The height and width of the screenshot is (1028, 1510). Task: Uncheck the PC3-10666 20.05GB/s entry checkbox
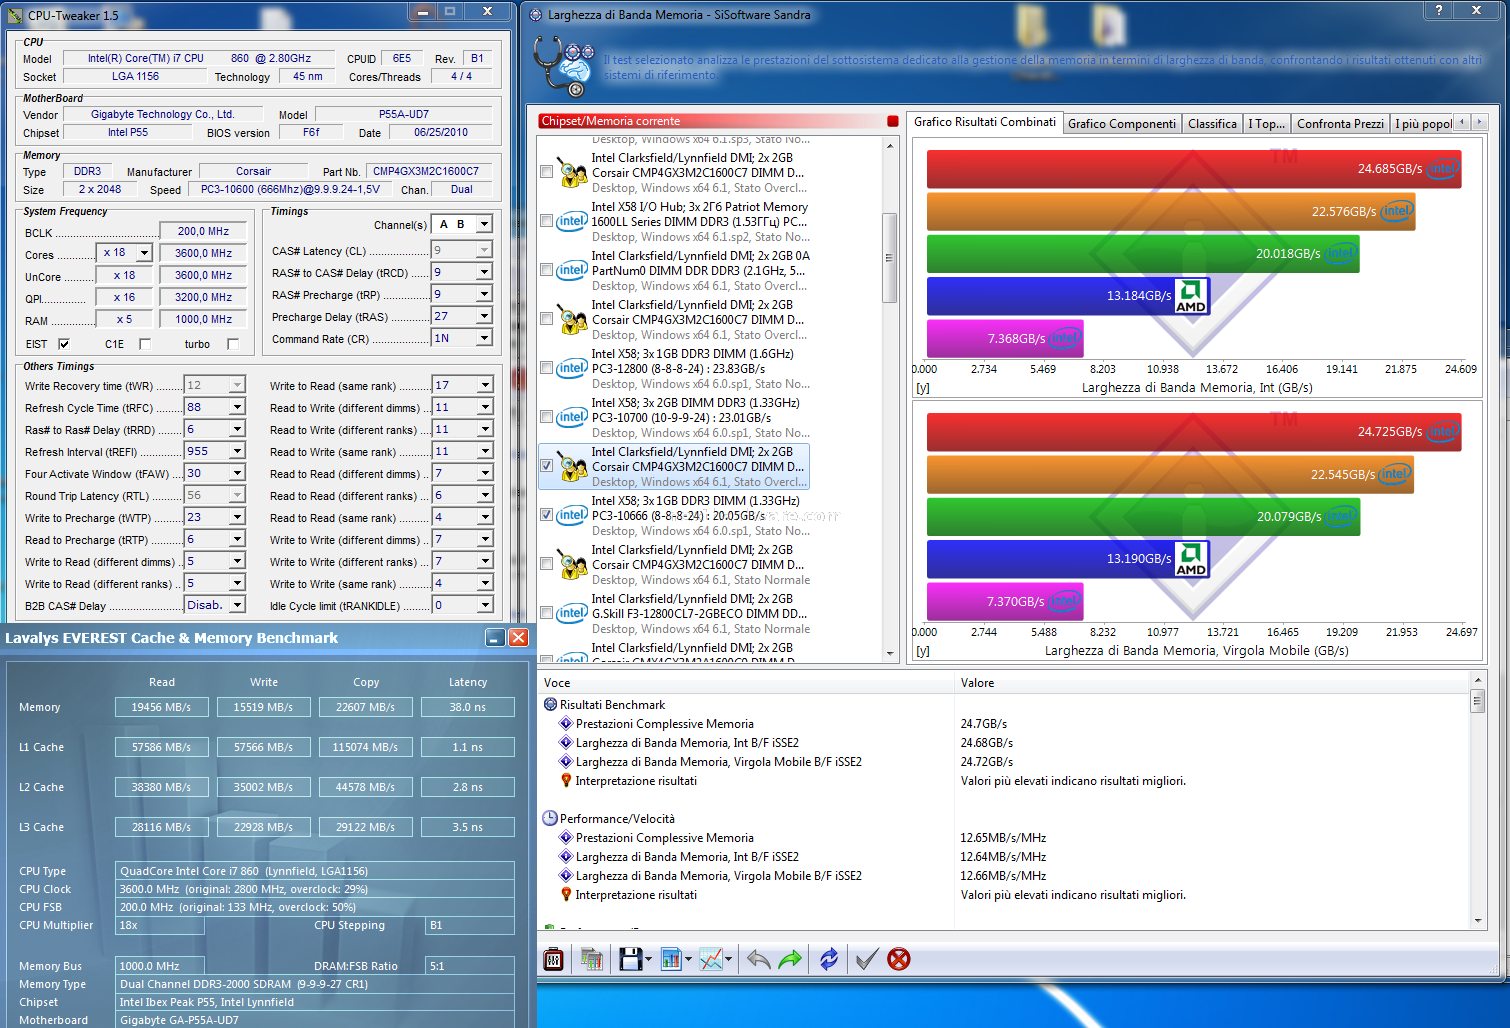click(546, 515)
